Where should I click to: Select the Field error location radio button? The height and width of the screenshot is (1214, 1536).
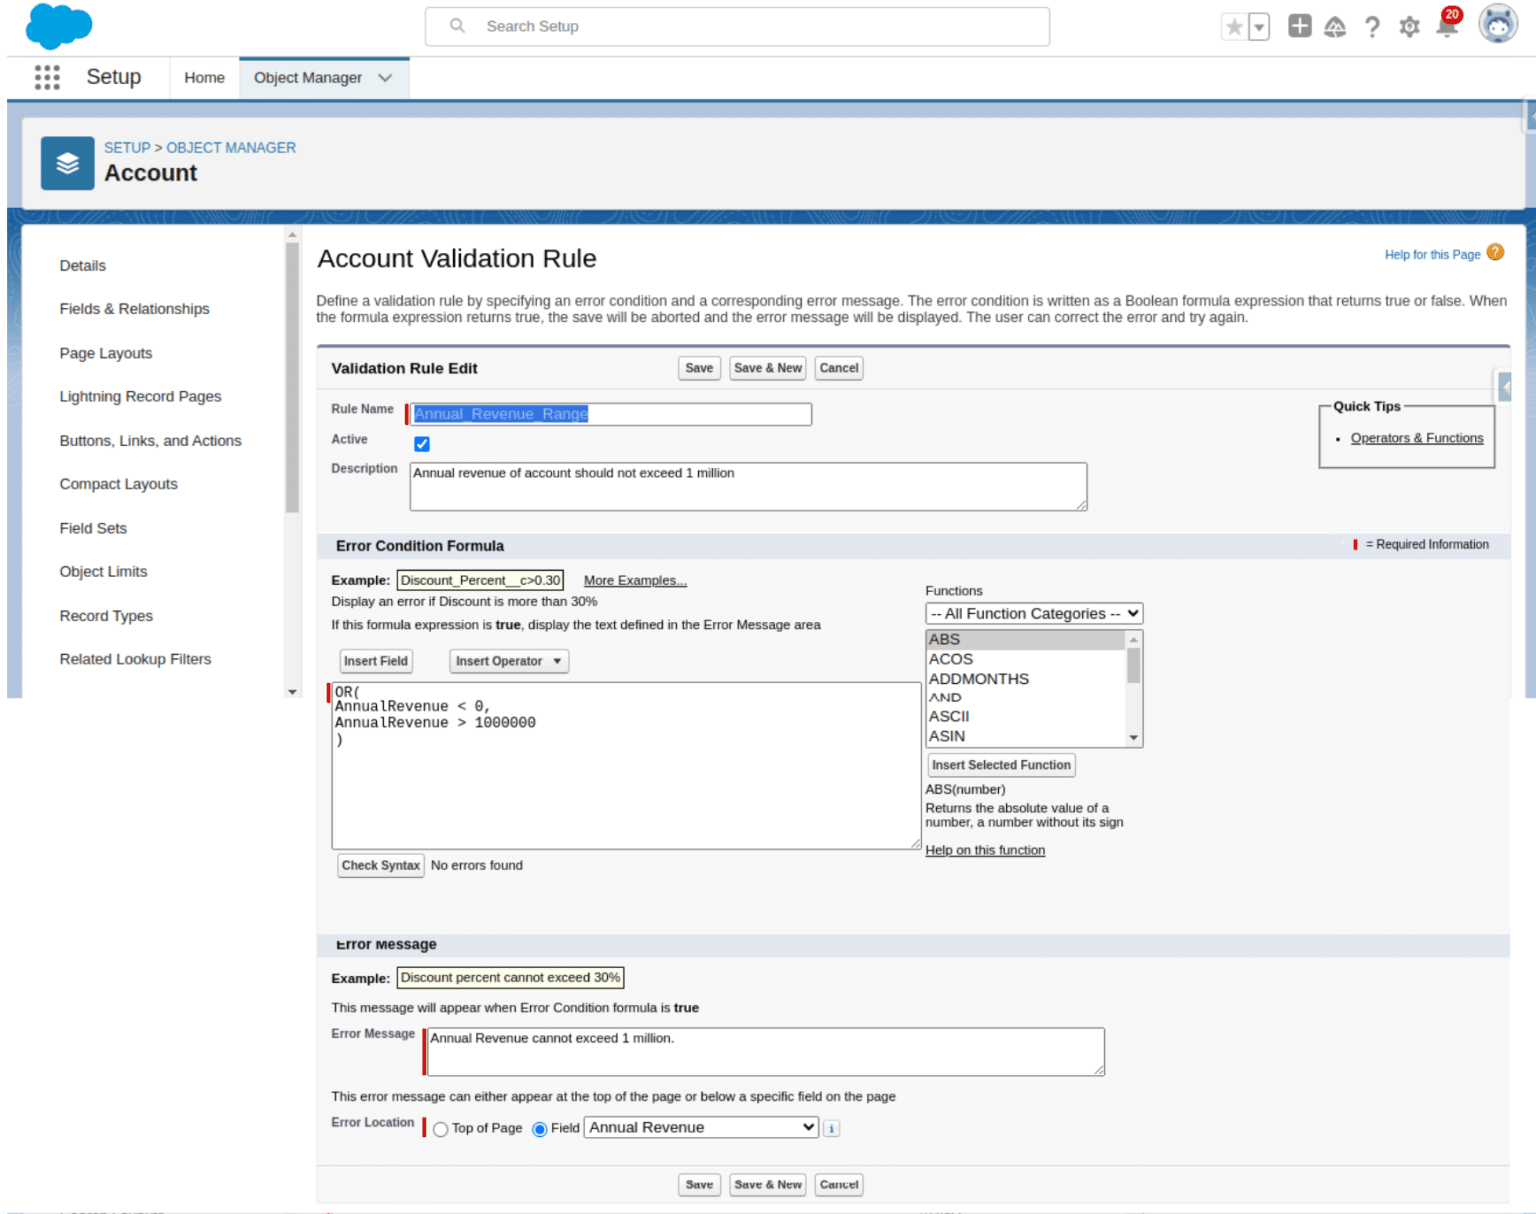pyautogui.click(x=540, y=1128)
